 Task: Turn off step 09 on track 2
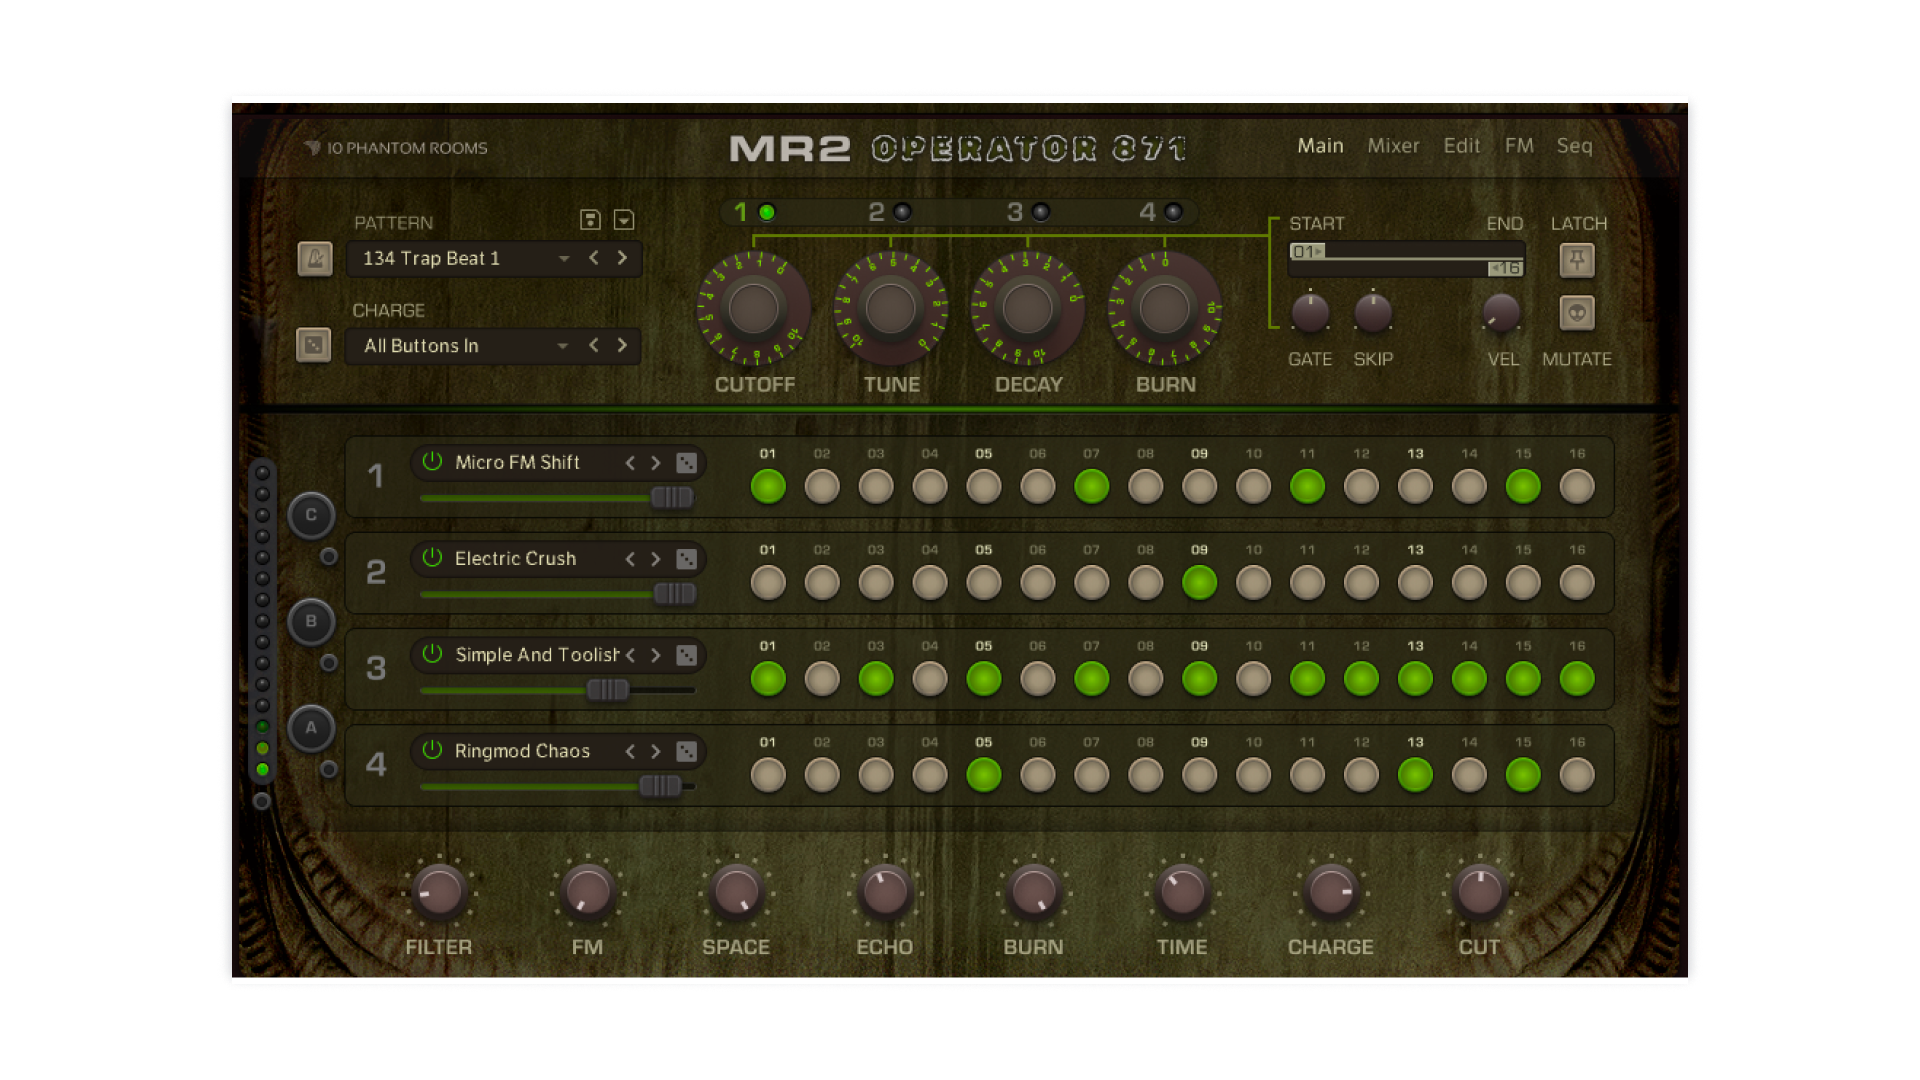tap(1199, 583)
